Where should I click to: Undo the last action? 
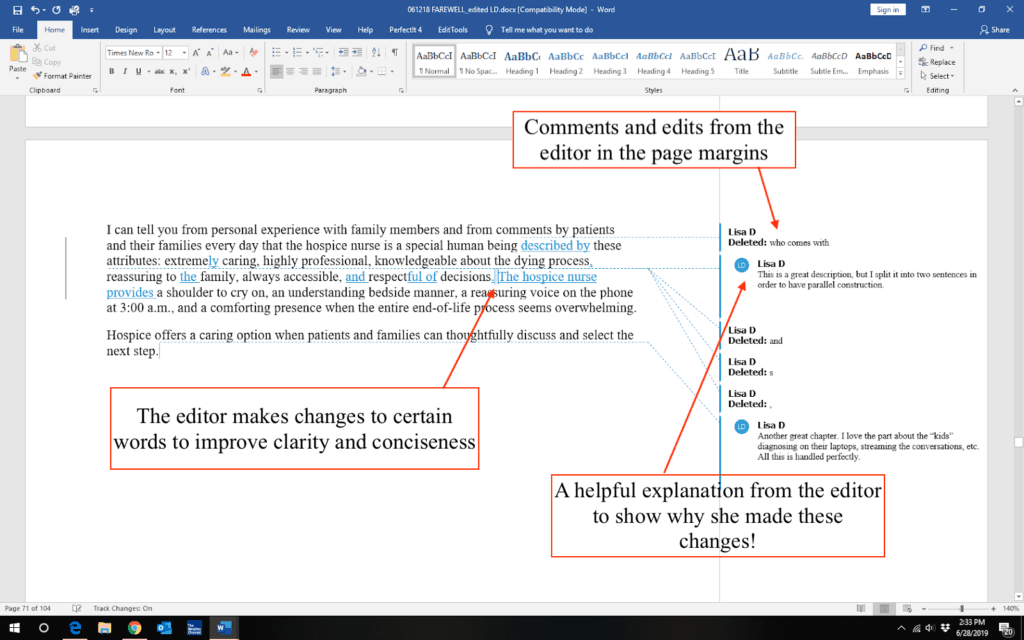[35, 10]
